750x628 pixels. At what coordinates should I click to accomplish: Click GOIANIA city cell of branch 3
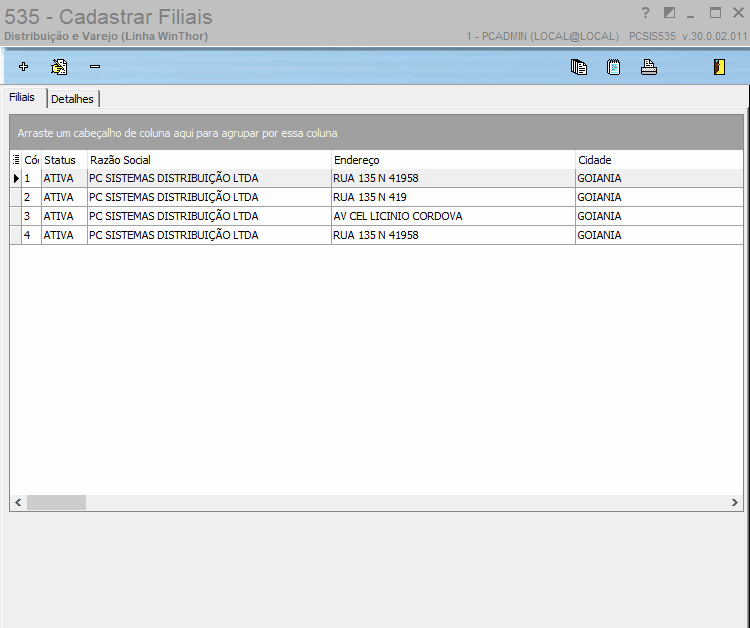(659, 216)
